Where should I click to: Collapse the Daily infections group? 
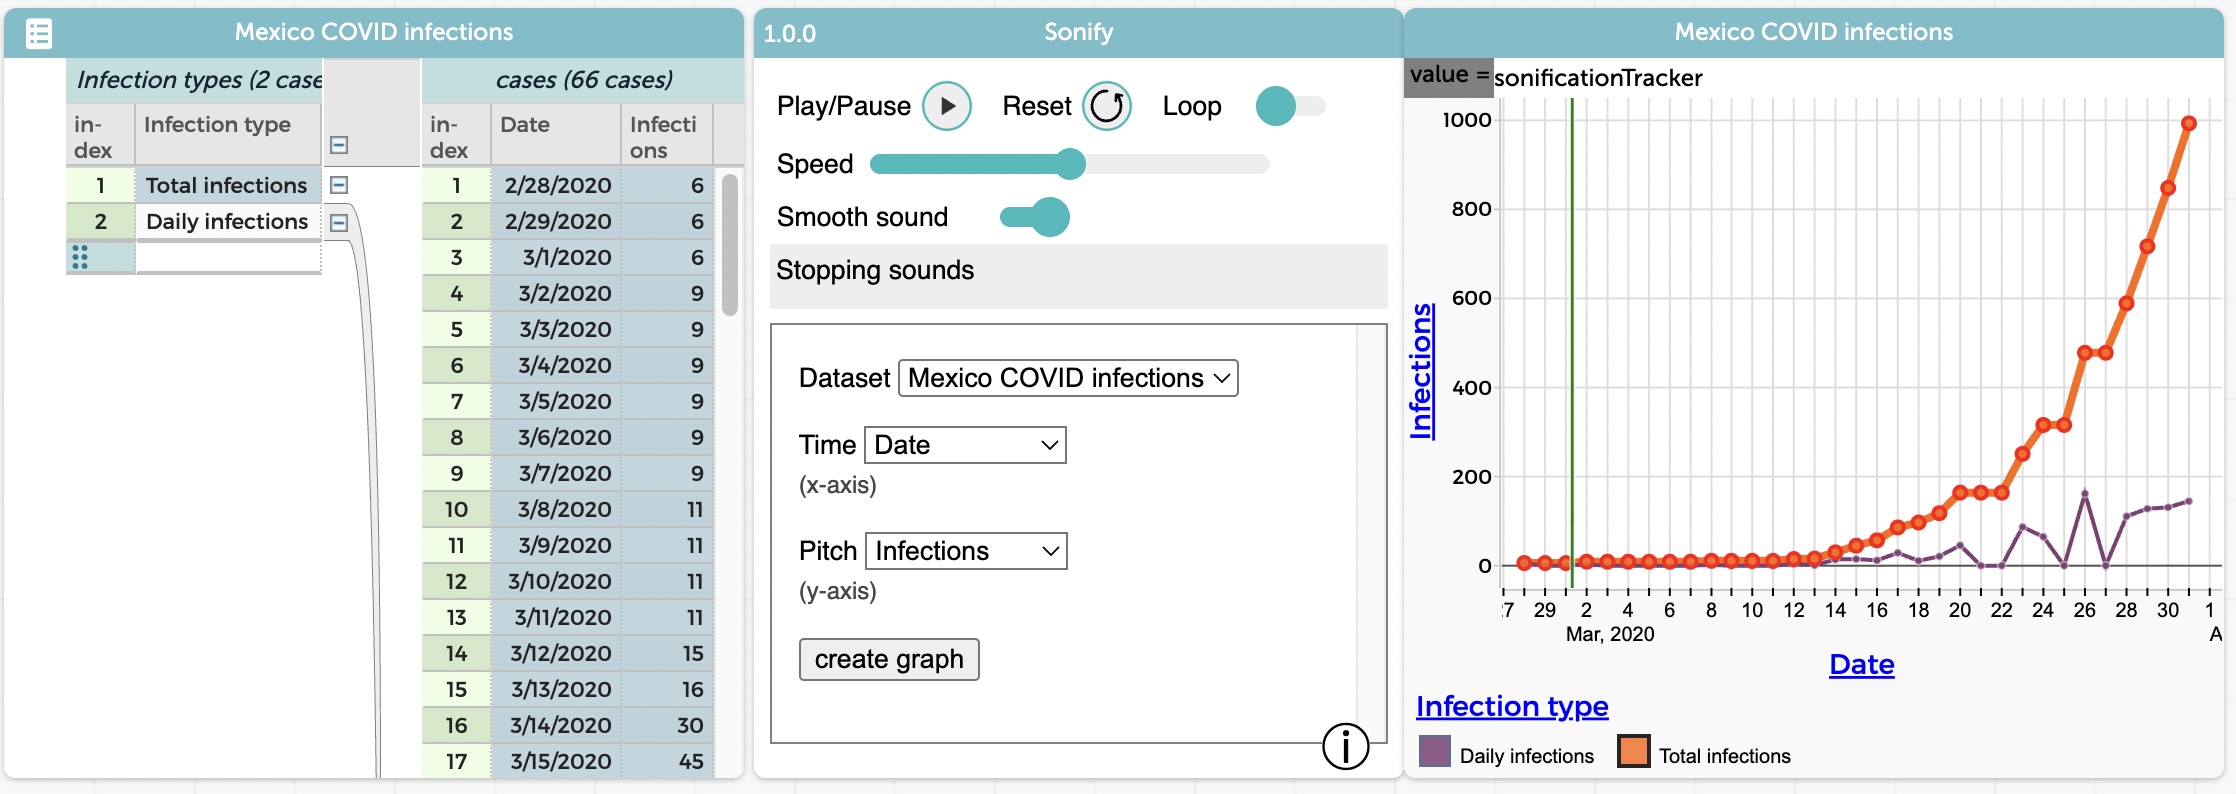(x=339, y=222)
